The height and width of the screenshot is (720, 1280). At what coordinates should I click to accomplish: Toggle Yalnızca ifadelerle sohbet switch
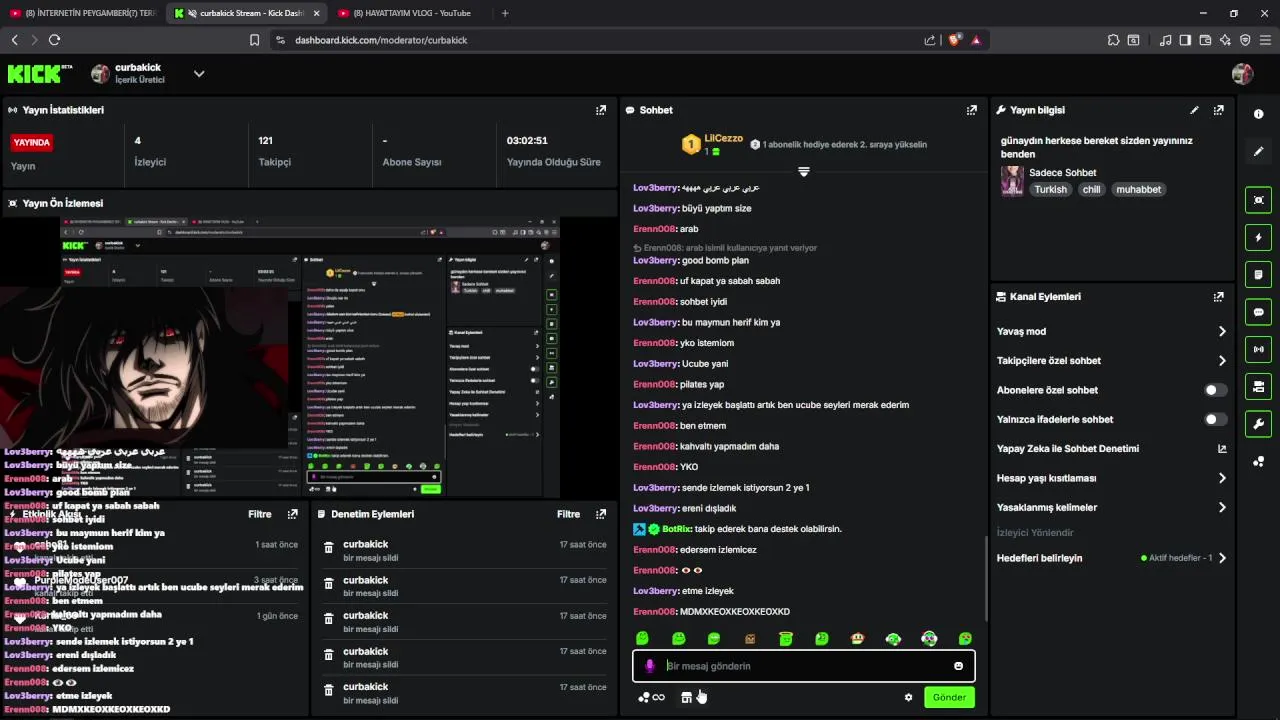[1215, 419]
